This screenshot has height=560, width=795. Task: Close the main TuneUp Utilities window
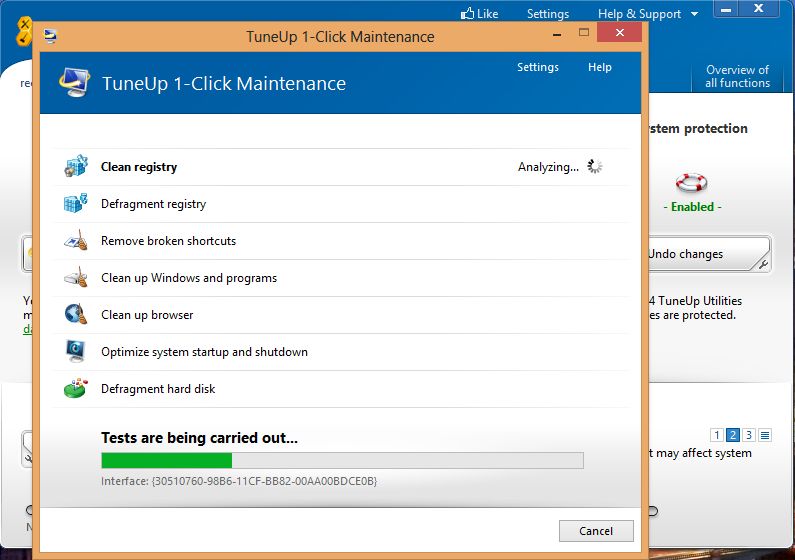[758, 8]
